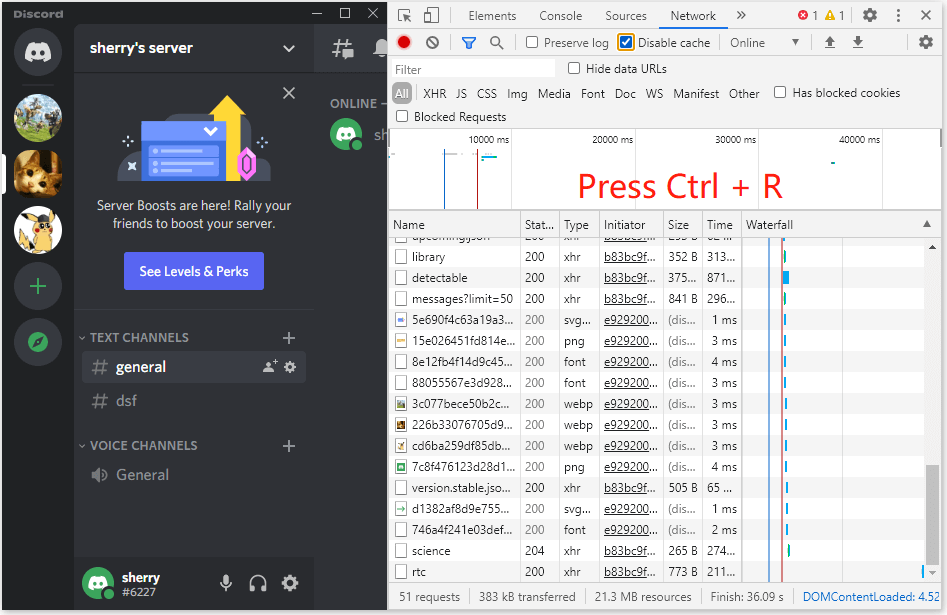Open sherry's server dropdown menu
Screen dimensions: 947x615
[x=289, y=48]
